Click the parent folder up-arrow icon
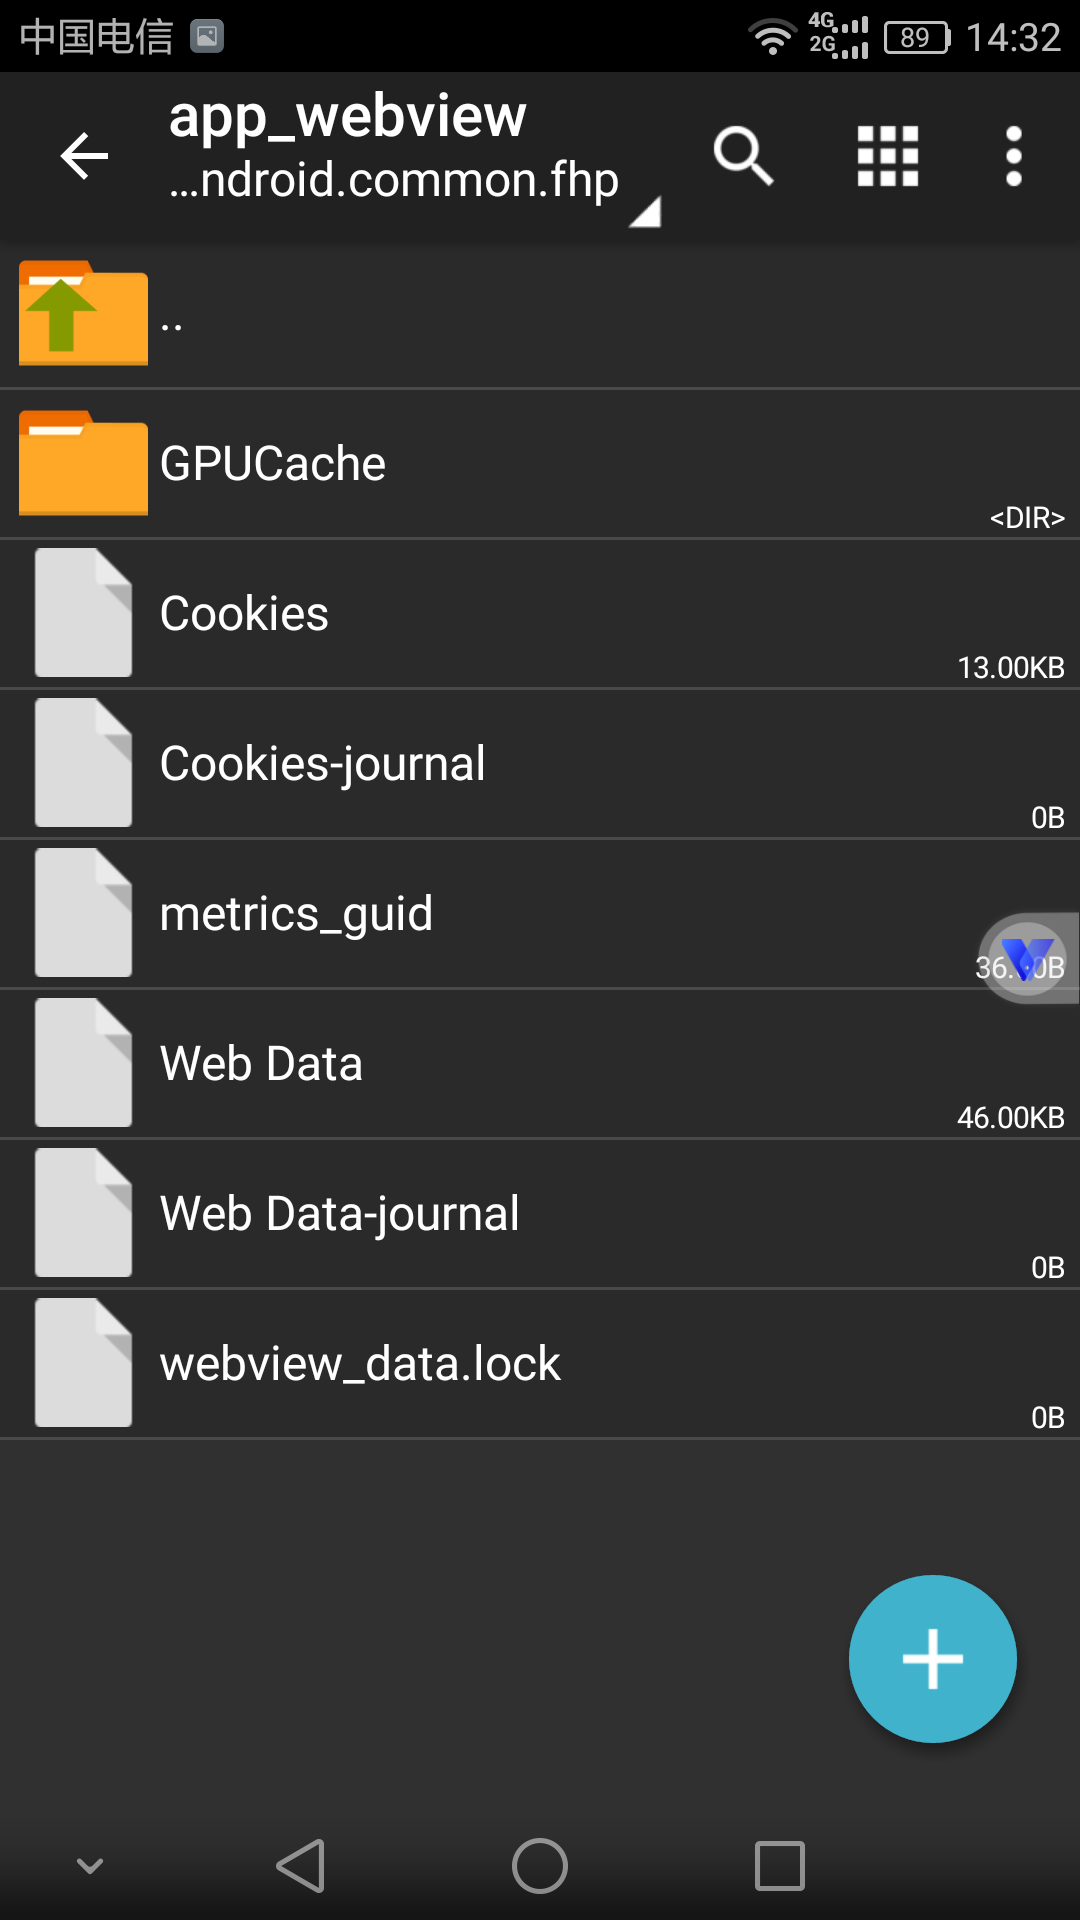Viewport: 1080px width, 1920px height. point(83,313)
